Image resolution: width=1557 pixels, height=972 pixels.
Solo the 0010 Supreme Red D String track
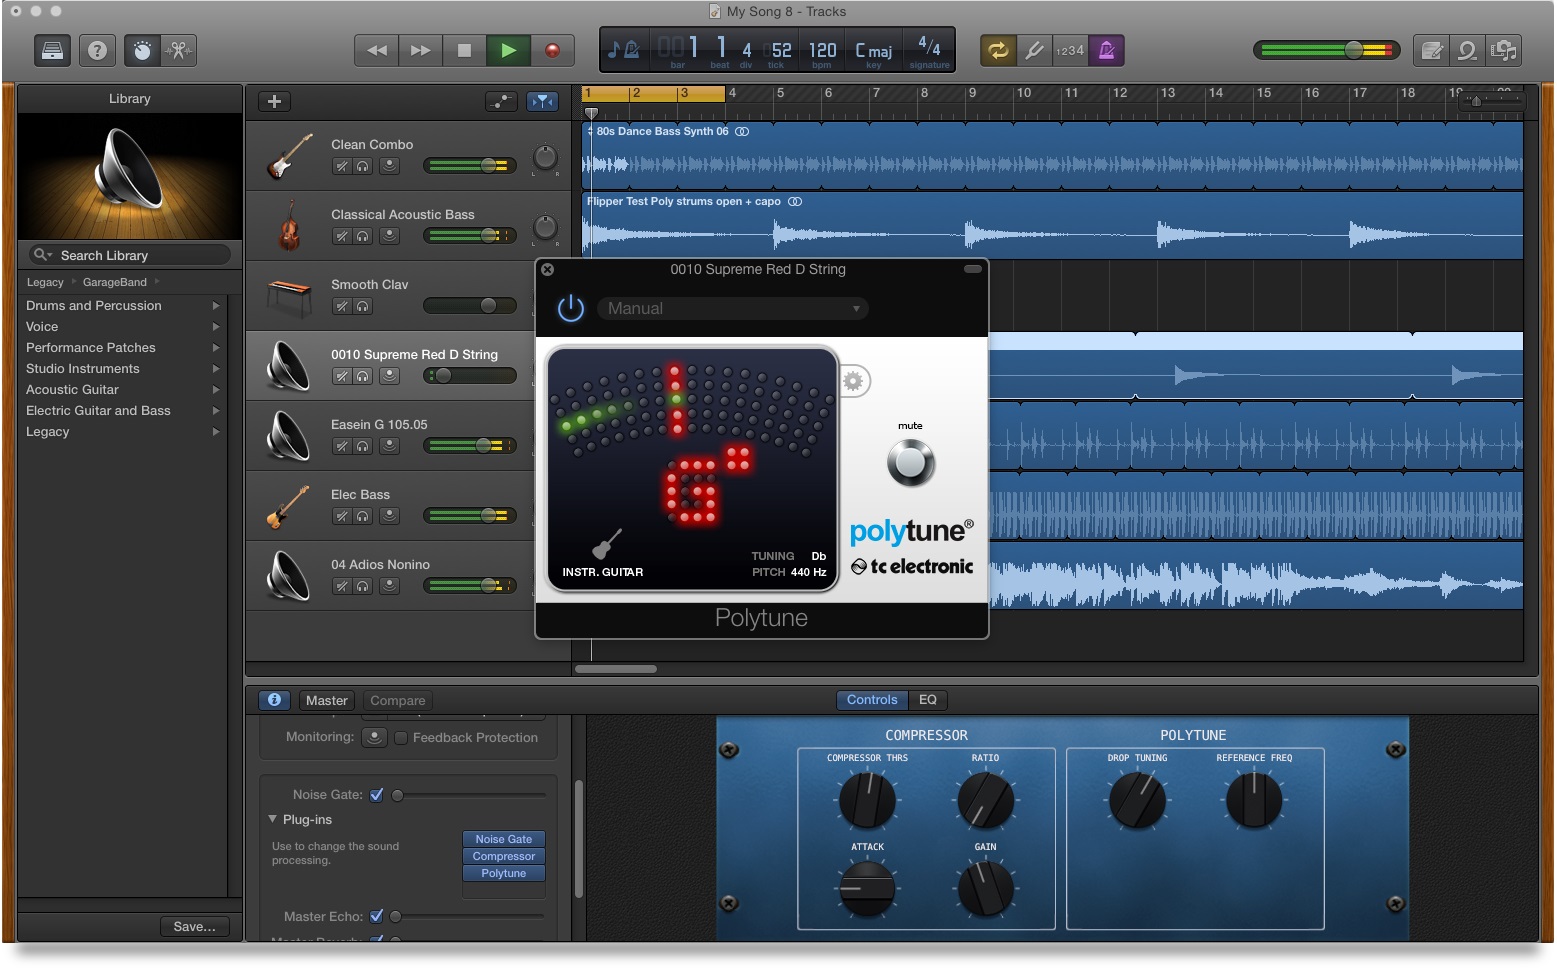[362, 376]
